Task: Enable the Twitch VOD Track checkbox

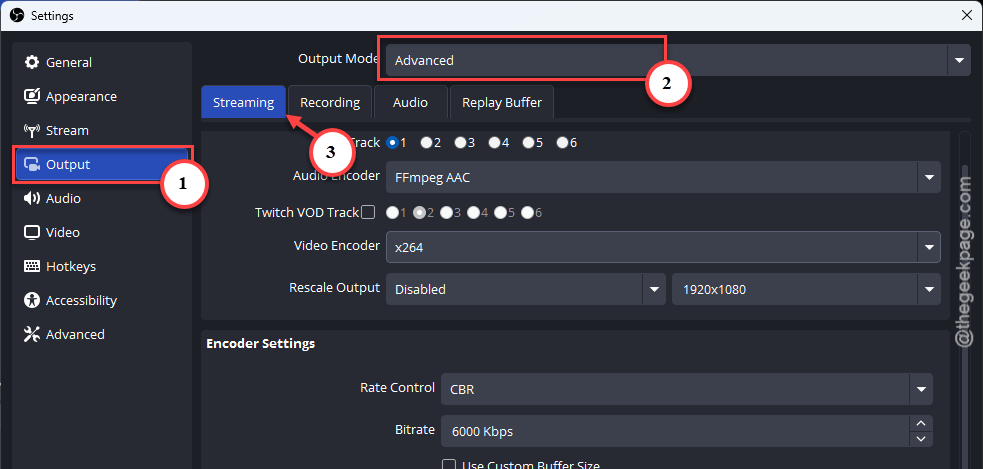Action: (x=368, y=213)
